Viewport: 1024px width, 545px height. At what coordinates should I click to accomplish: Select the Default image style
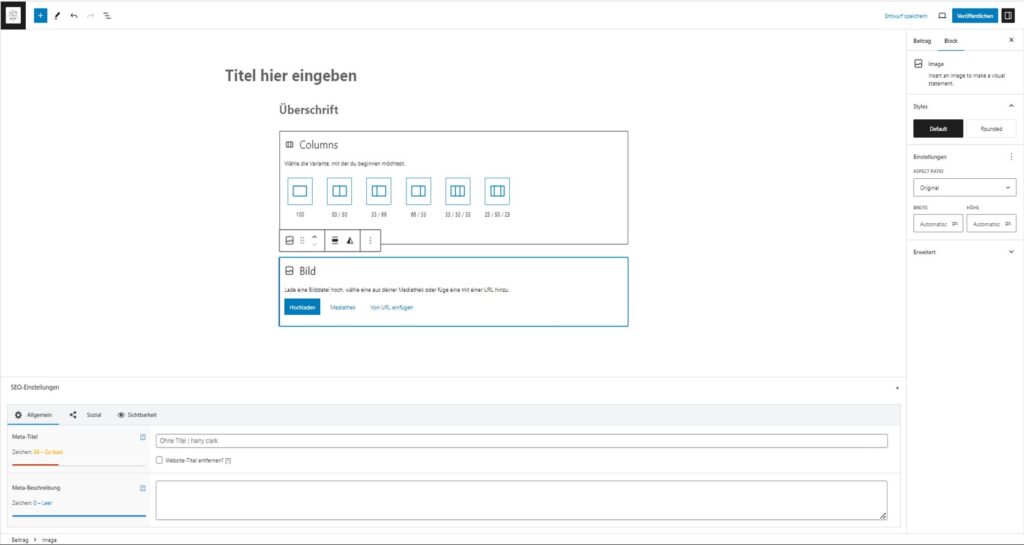[x=938, y=129]
